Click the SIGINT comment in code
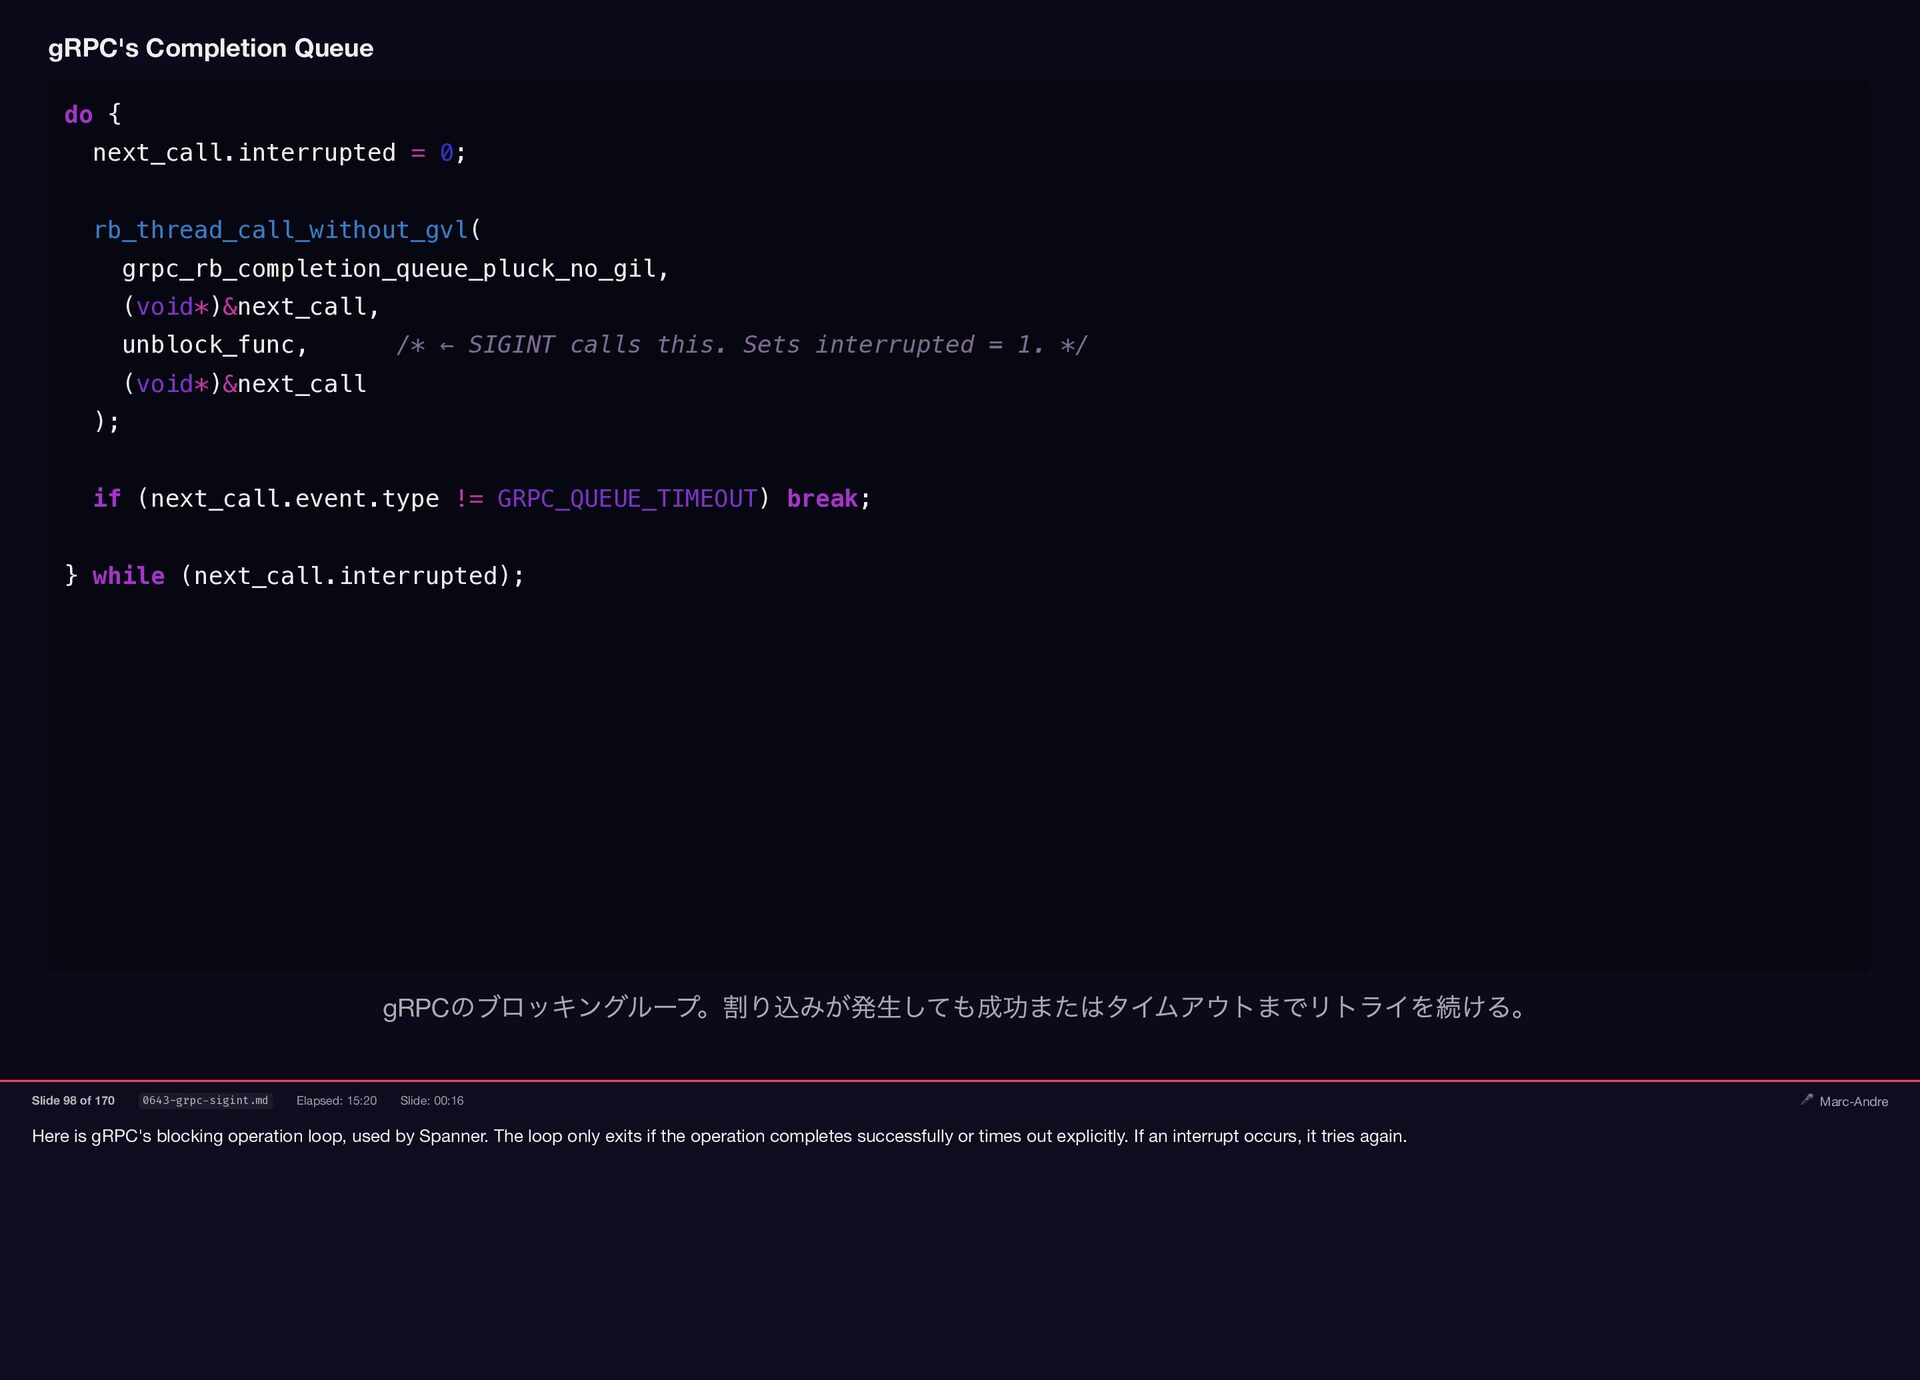 click(740, 345)
